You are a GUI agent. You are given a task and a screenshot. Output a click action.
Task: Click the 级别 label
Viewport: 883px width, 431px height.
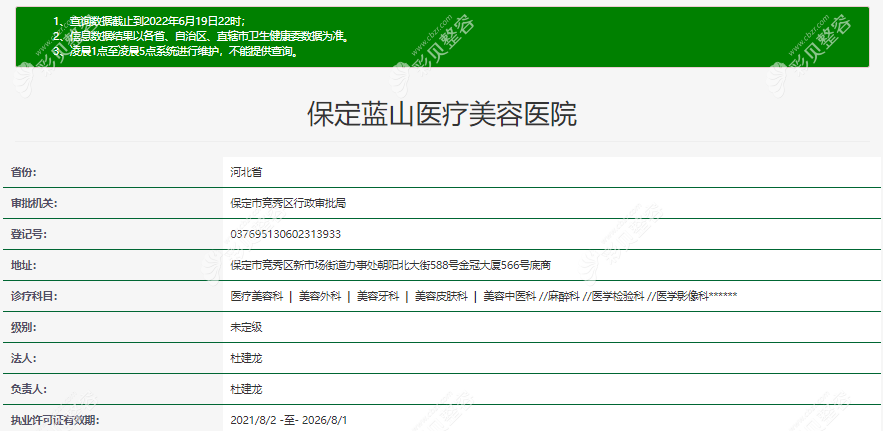pyautogui.click(x=24, y=327)
